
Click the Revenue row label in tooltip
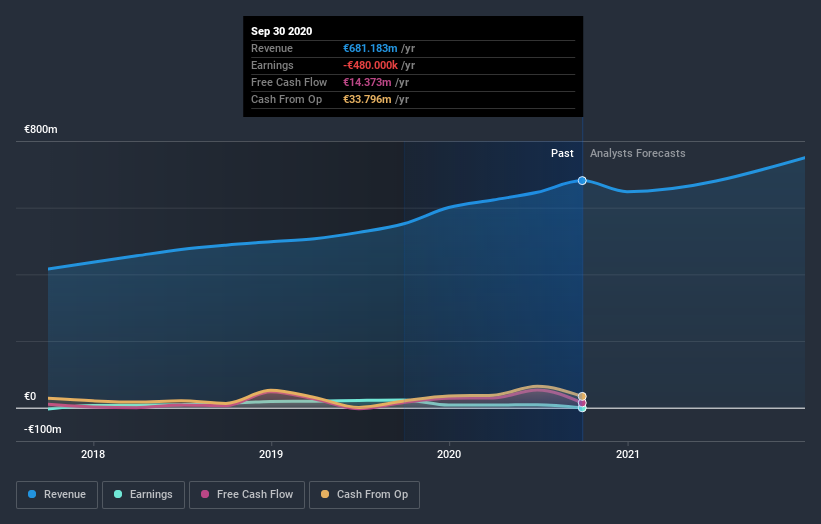[272, 48]
